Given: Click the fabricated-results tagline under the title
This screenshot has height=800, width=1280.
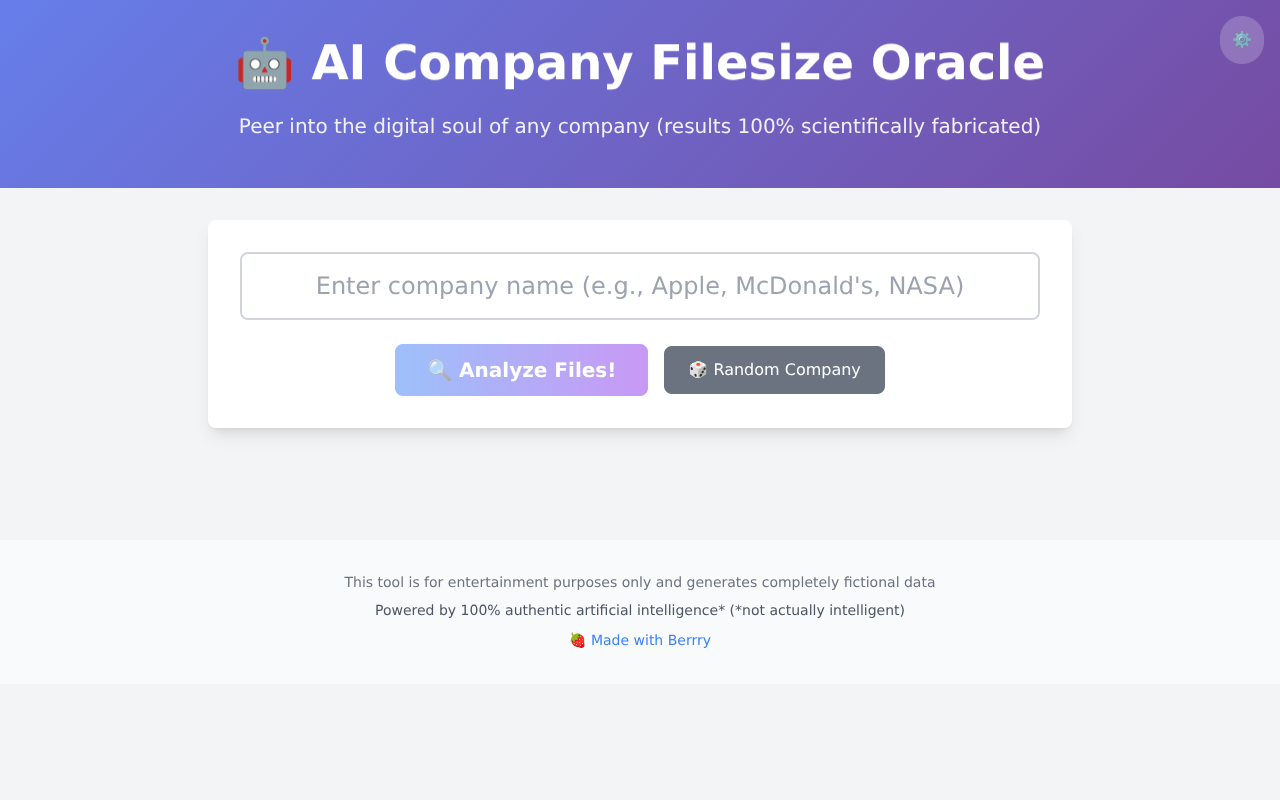Looking at the screenshot, I should [x=639, y=126].
